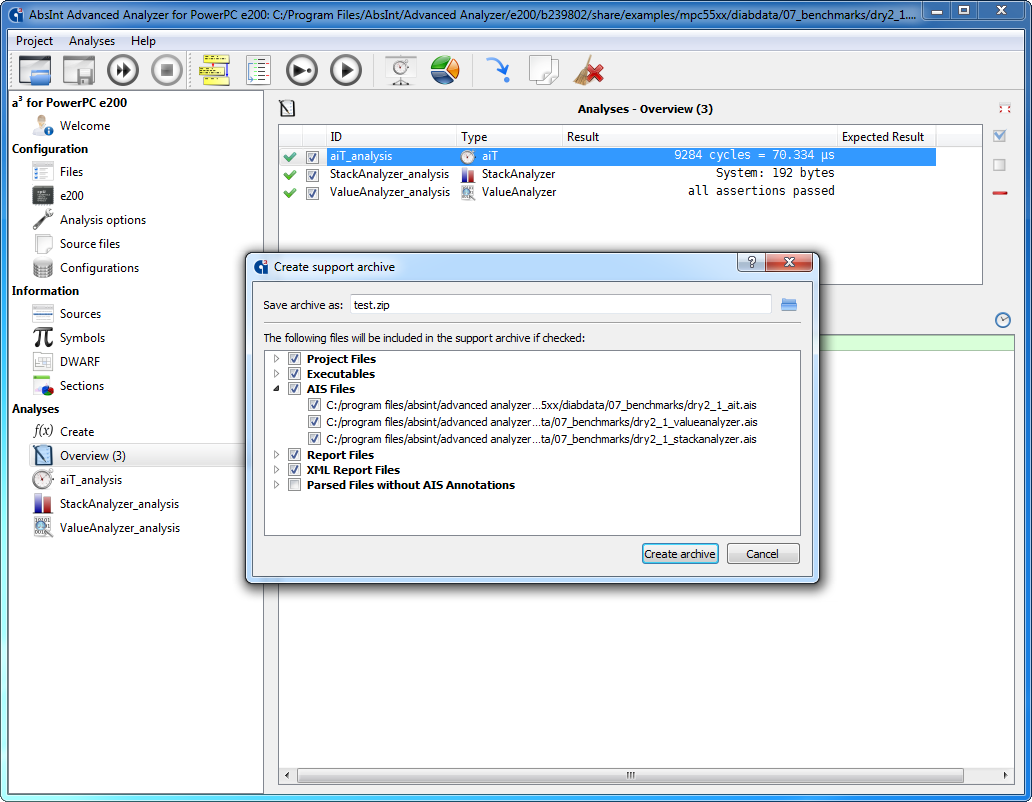
Task: Click the copy documents toolbar icon
Action: (x=544, y=70)
